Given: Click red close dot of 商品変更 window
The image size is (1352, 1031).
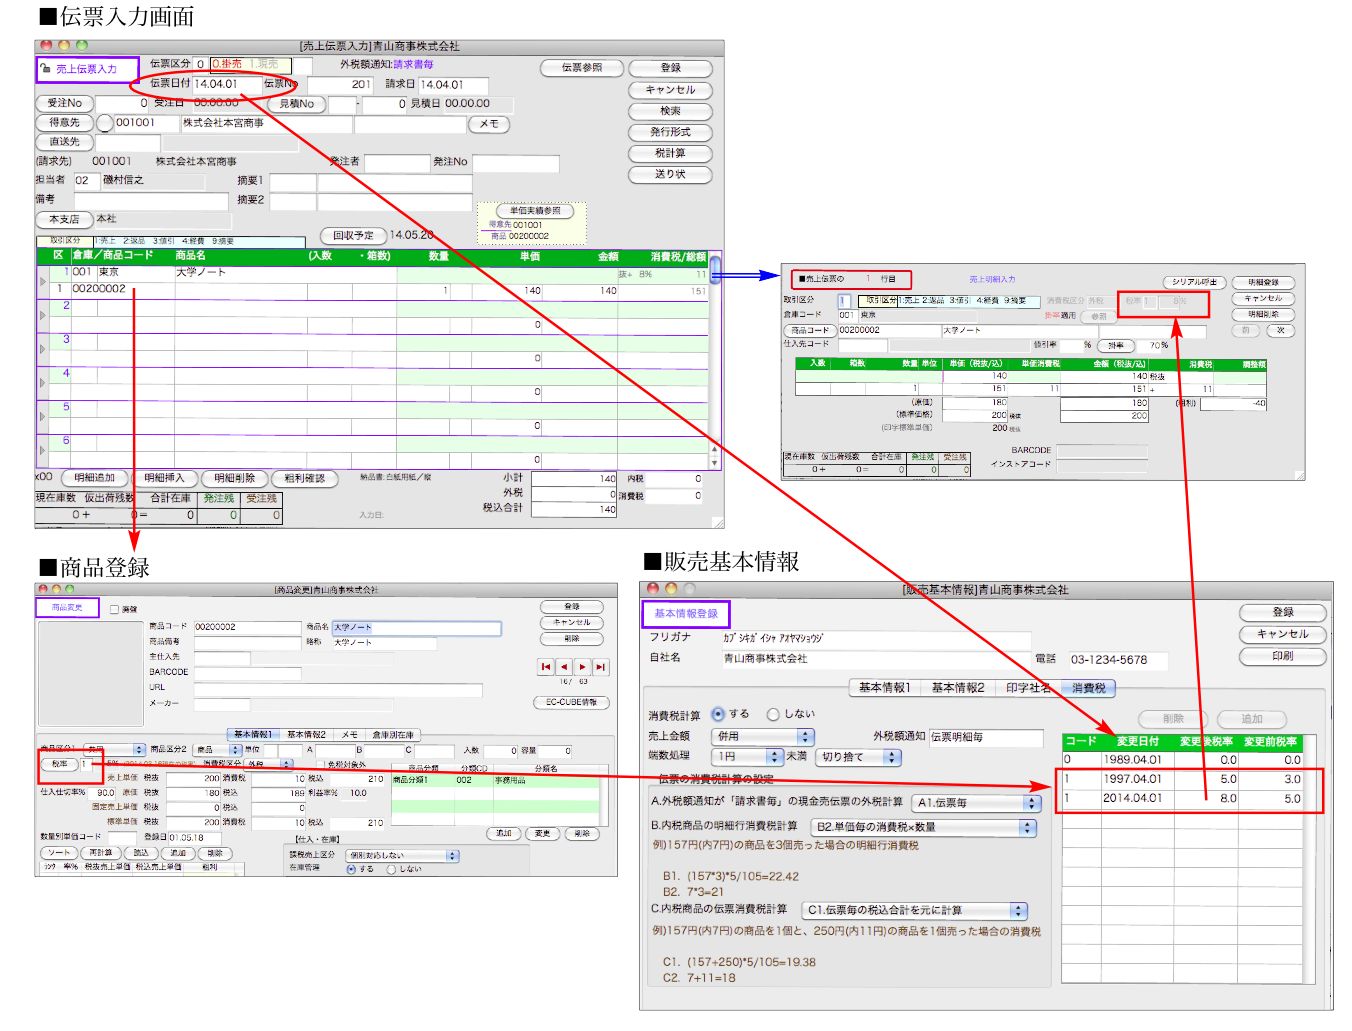Looking at the screenshot, I should coord(42,590).
